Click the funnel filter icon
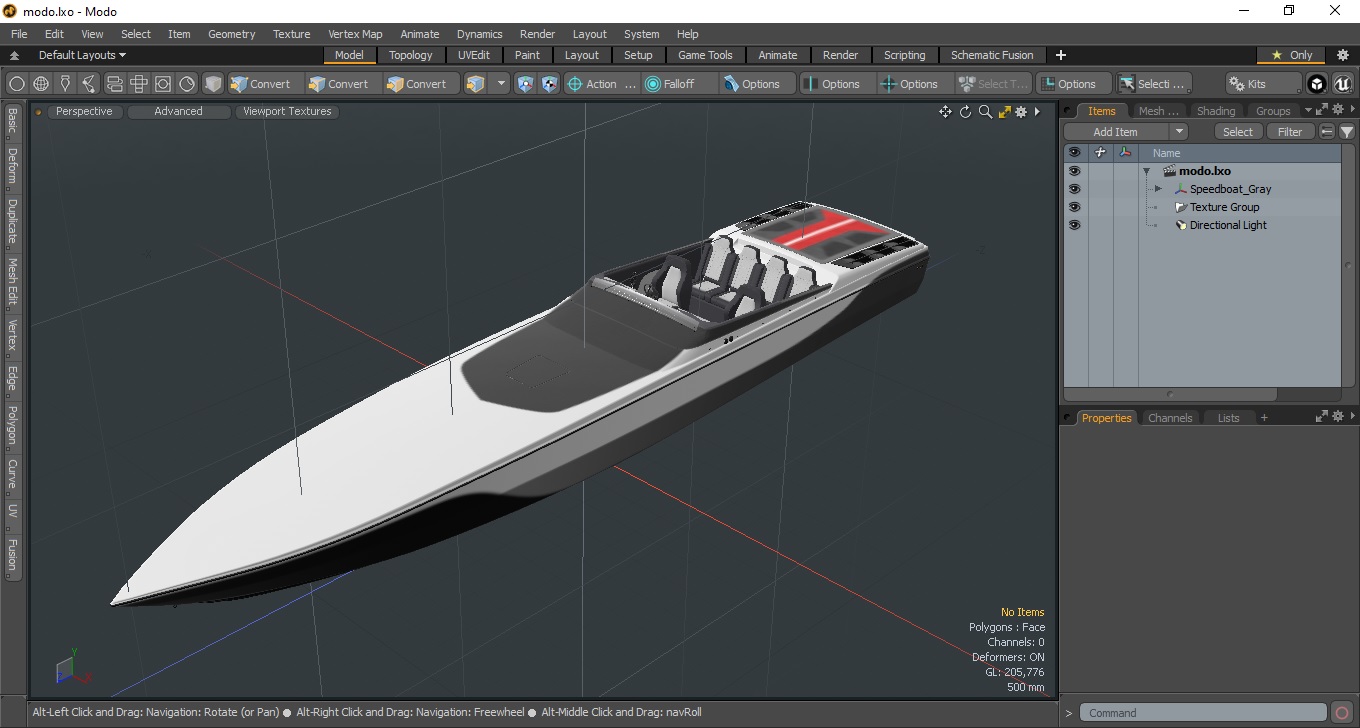The width and height of the screenshot is (1360, 728). tap(1347, 132)
